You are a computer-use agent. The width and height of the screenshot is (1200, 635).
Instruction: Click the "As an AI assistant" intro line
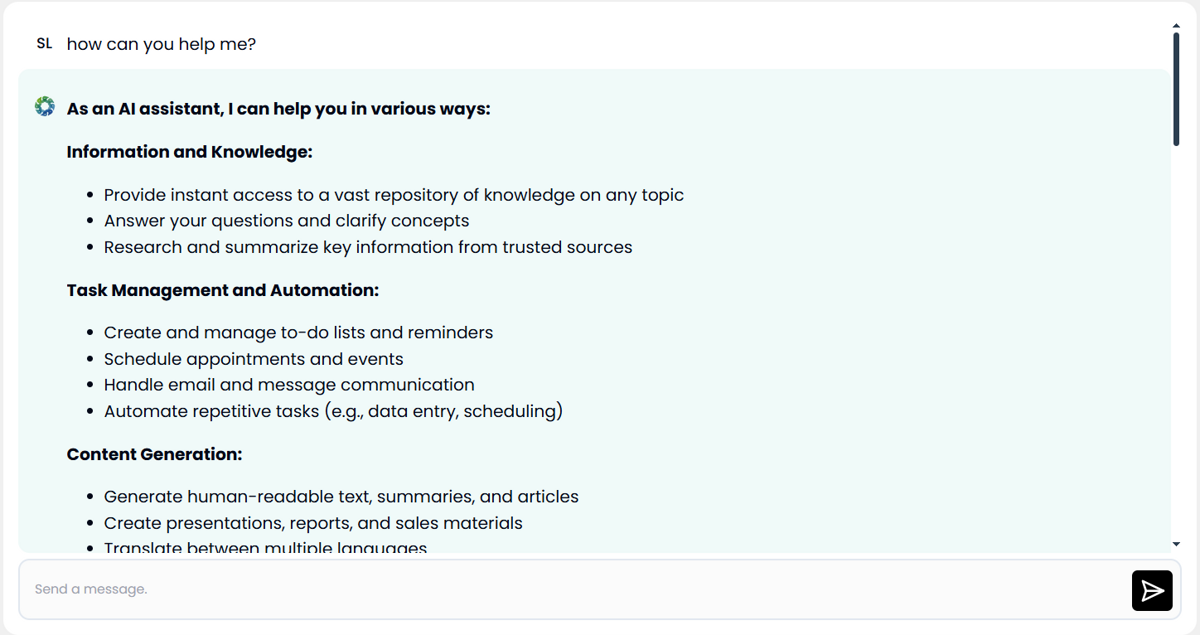point(278,109)
